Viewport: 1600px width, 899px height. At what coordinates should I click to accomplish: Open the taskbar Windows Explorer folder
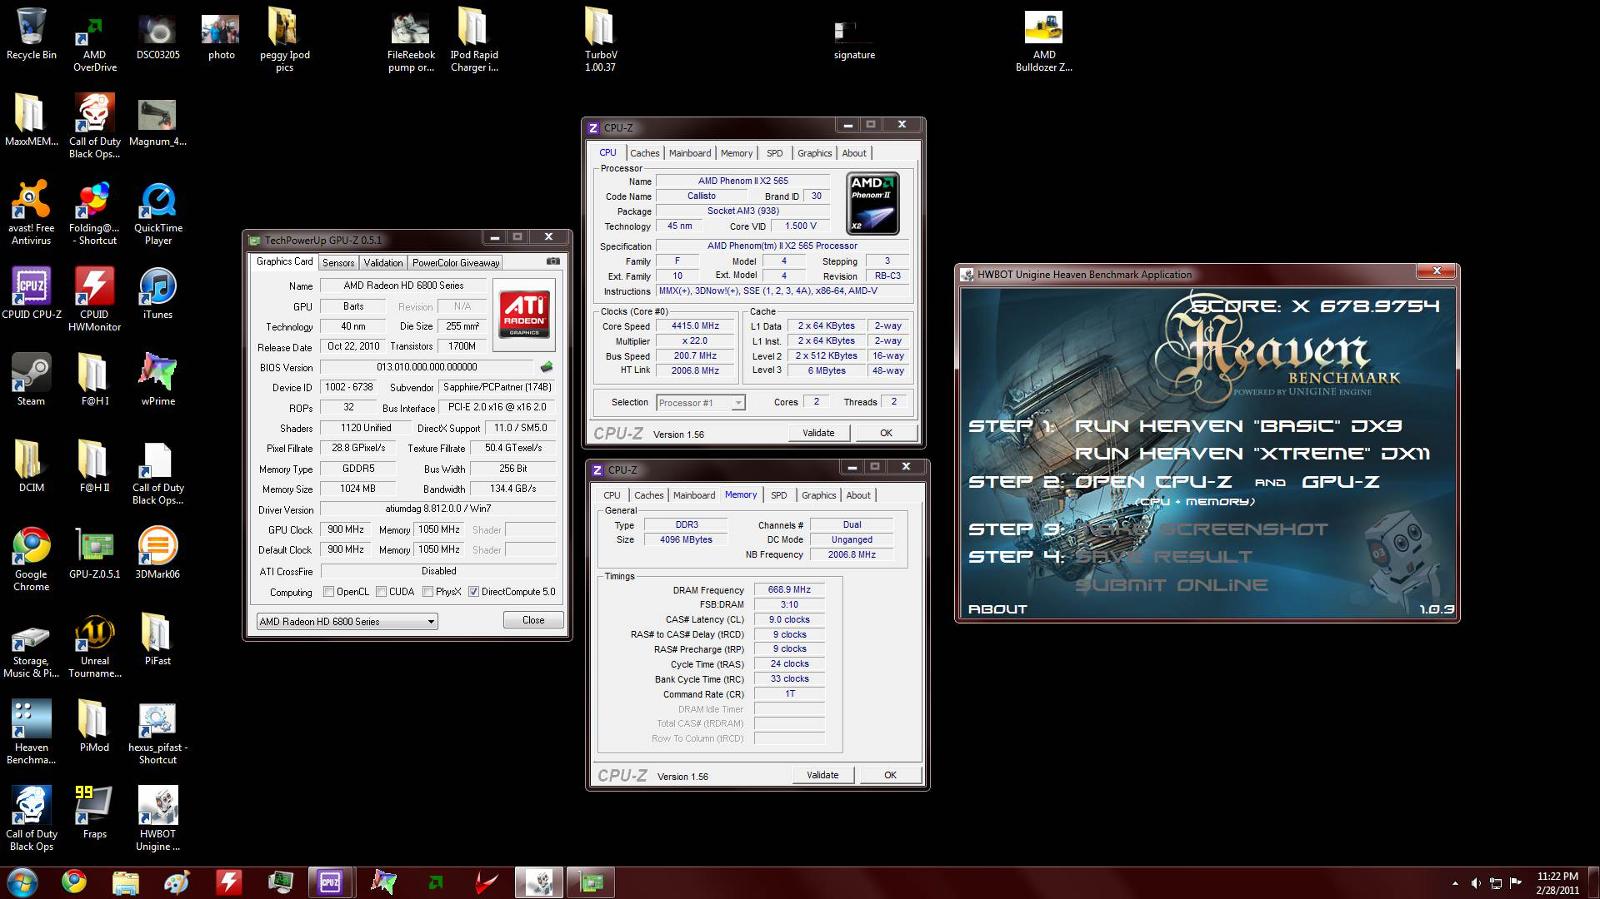[126, 882]
